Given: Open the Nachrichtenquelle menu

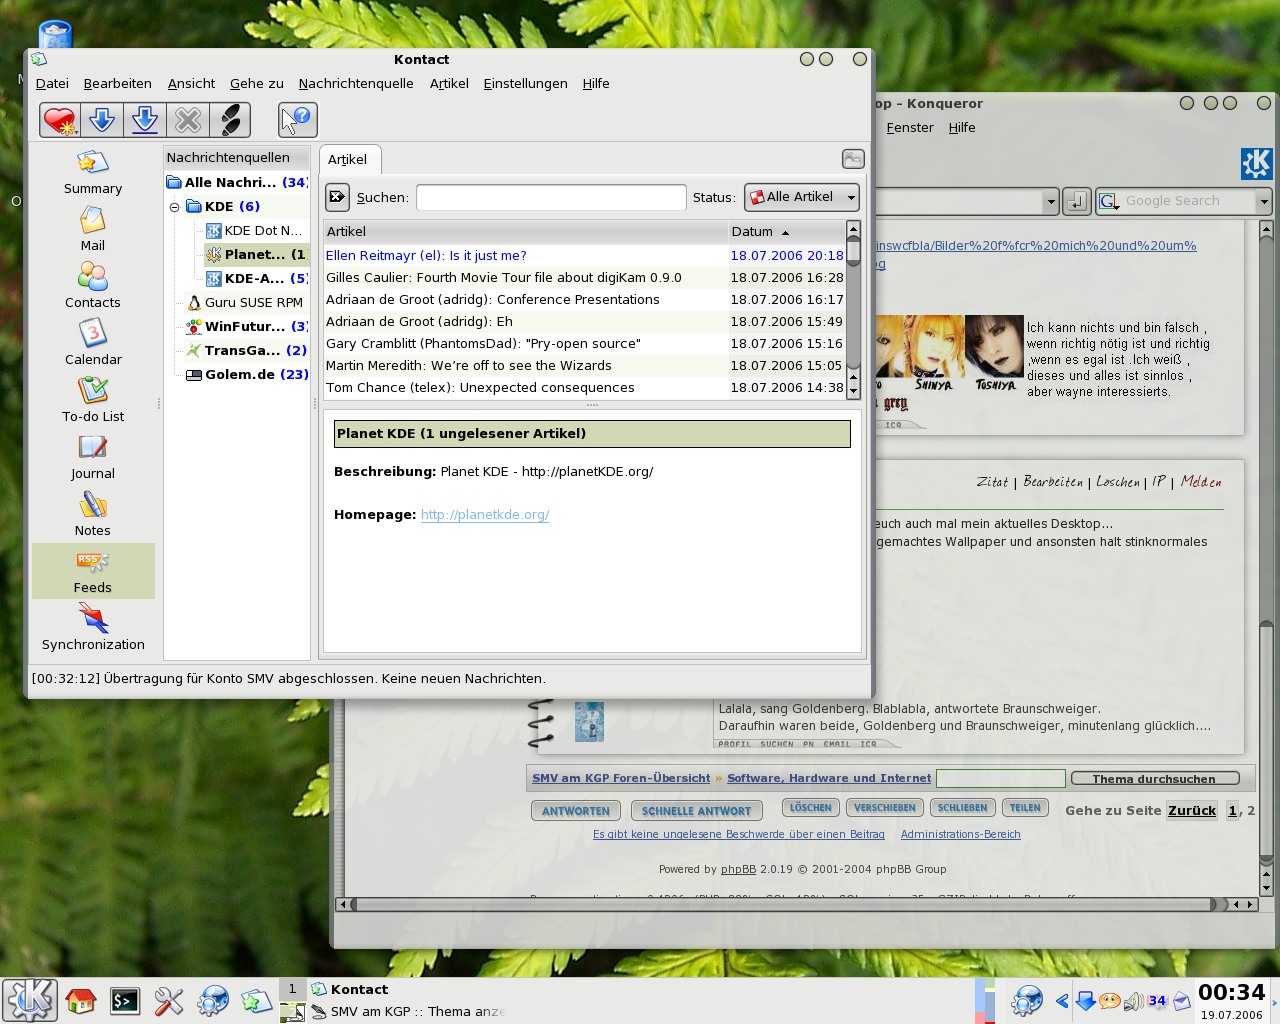Looking at the screenshot, I should click(356, 84).
